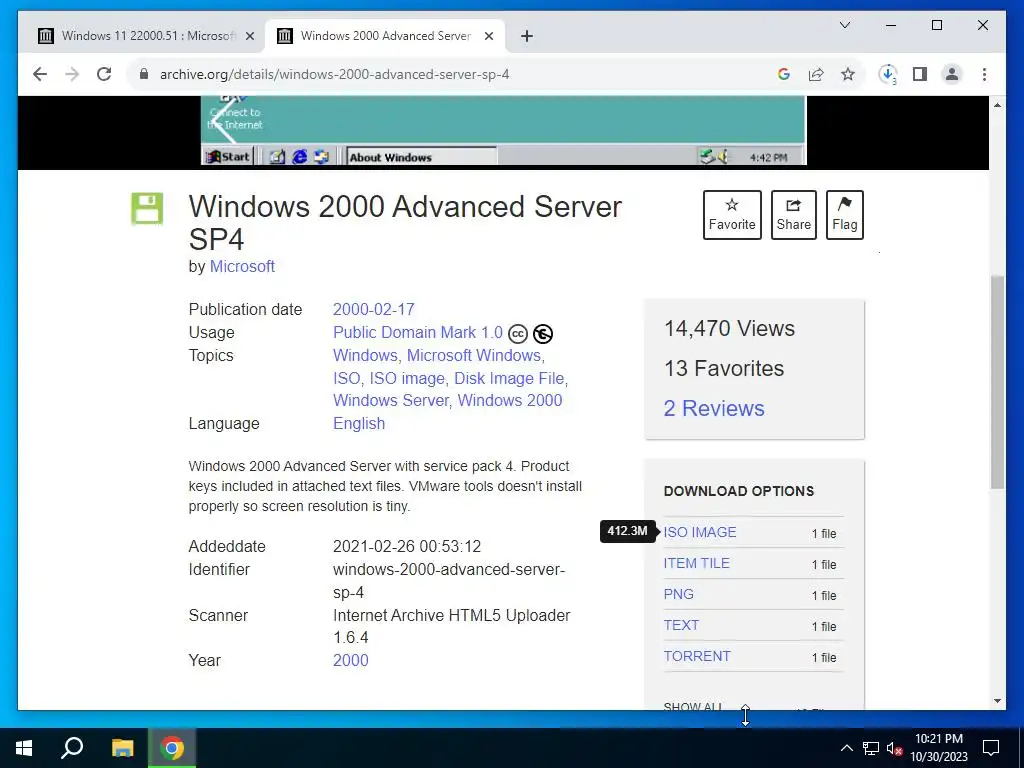Download the ITEM TILE option

(x=697, y=563)
